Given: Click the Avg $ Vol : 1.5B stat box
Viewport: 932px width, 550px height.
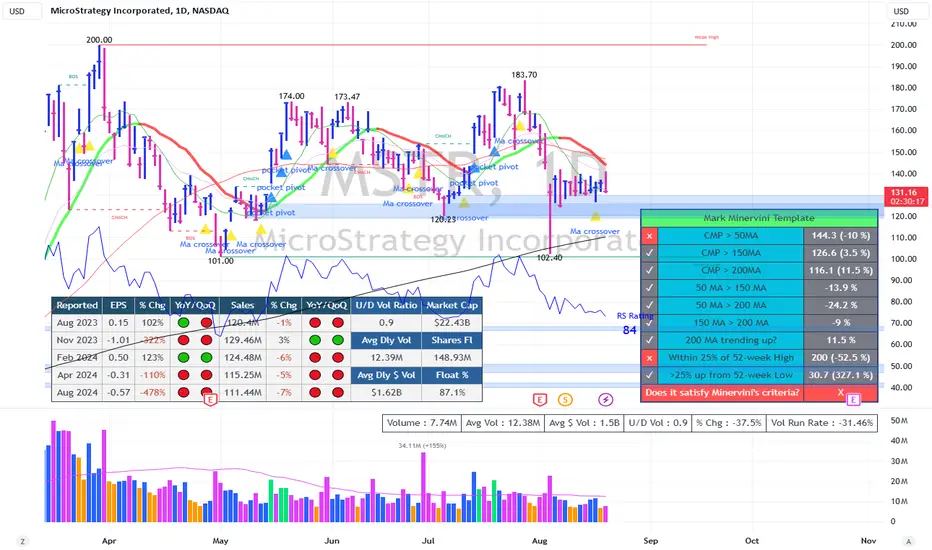Looking at the screenshot, I should coord(584,423).
